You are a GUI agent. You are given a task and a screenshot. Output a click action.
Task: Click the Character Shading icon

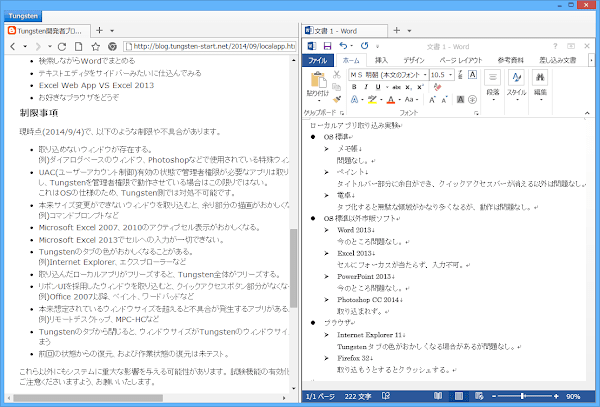460,100
